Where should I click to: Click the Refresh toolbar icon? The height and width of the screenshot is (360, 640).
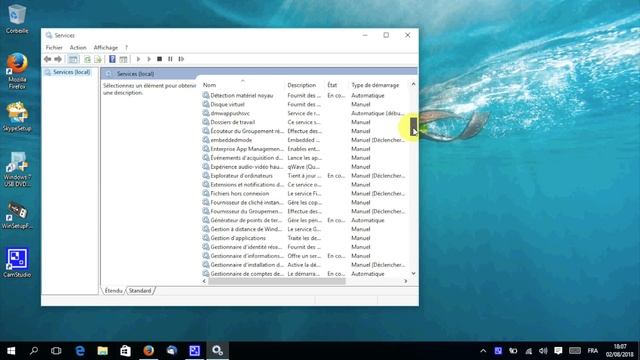pyautogui.click(x=87, y=59)
